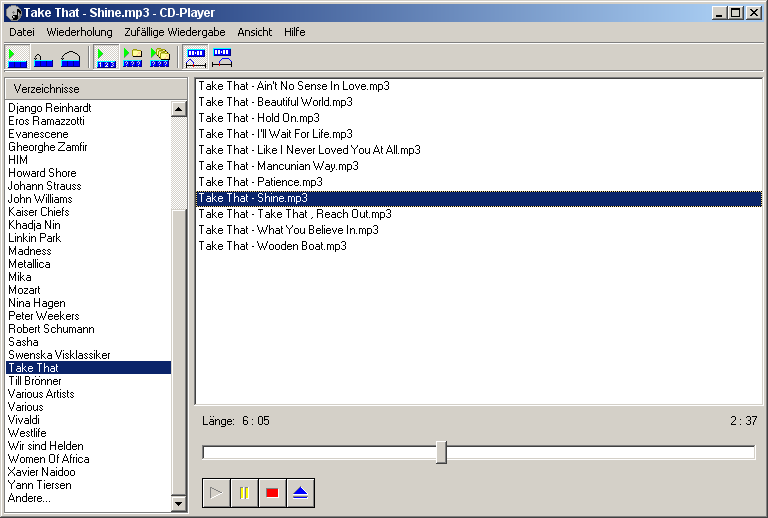Select random playback across all folders icon
Image resolution: width=768 pixels, height=518 pixels.
pyautogui.click(x=160, y=57)
